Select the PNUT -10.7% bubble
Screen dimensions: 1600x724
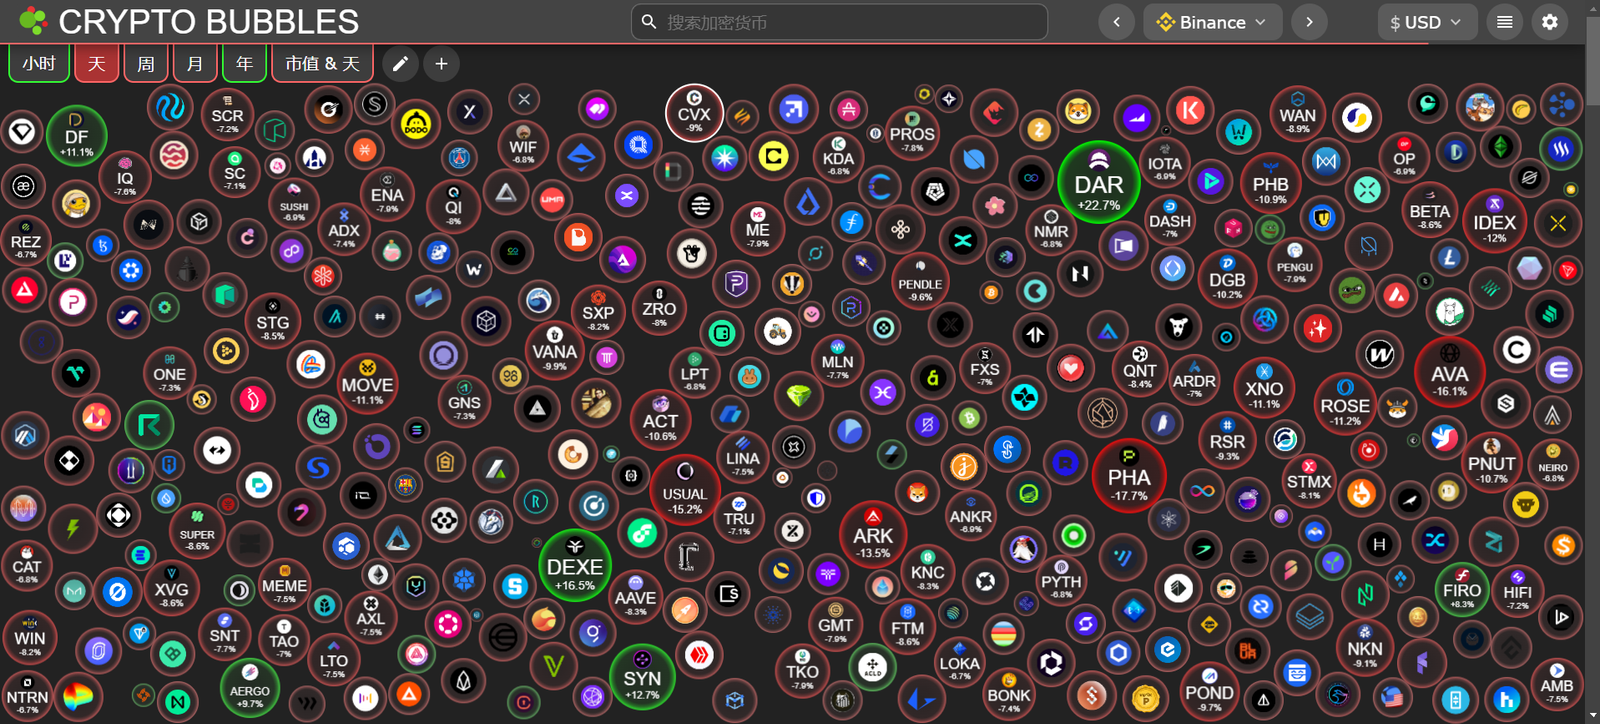pyautogui.click(x=1491, y=463)
